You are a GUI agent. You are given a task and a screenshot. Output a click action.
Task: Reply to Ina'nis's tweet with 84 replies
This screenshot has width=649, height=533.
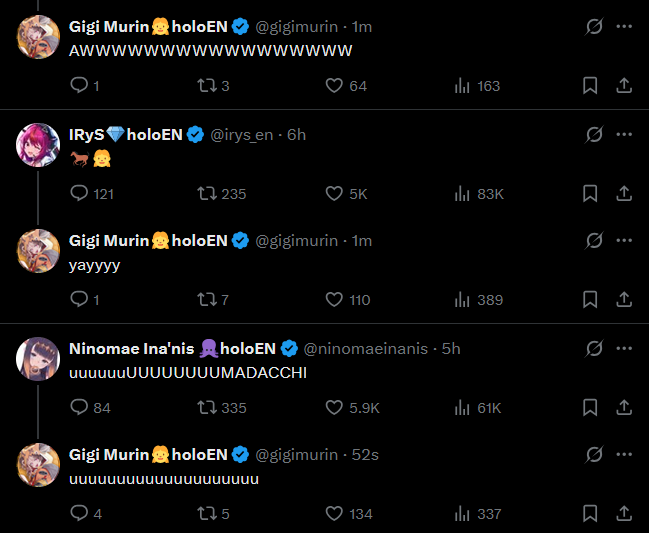coord(80,407)
